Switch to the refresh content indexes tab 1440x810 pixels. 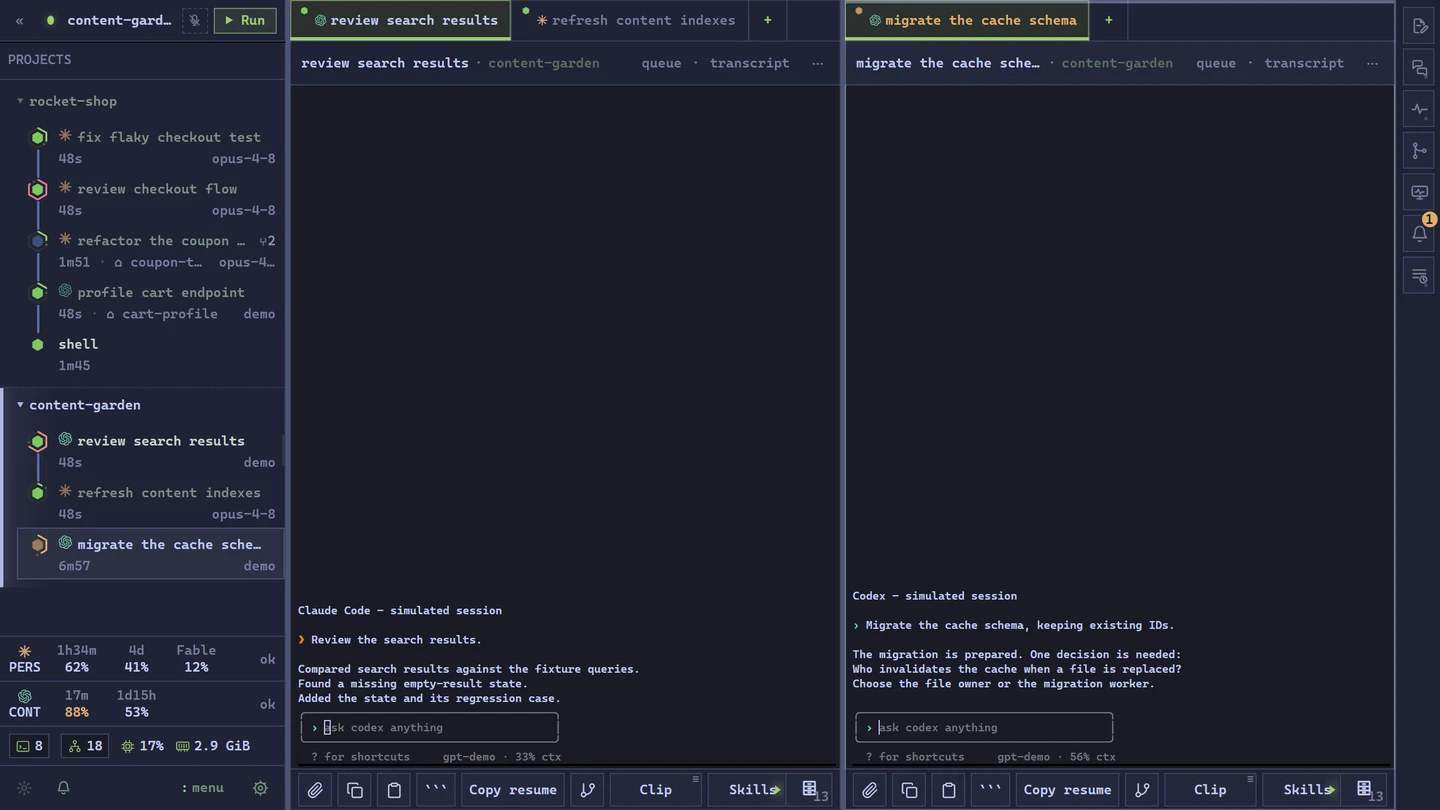point(634,20)
